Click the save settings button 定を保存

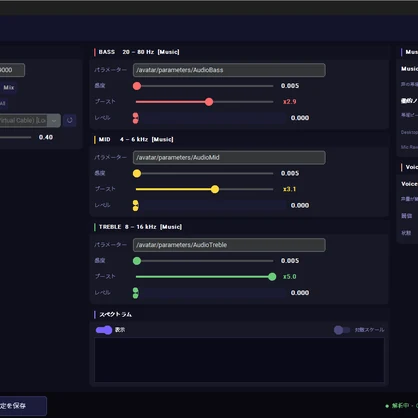(23, 406)
